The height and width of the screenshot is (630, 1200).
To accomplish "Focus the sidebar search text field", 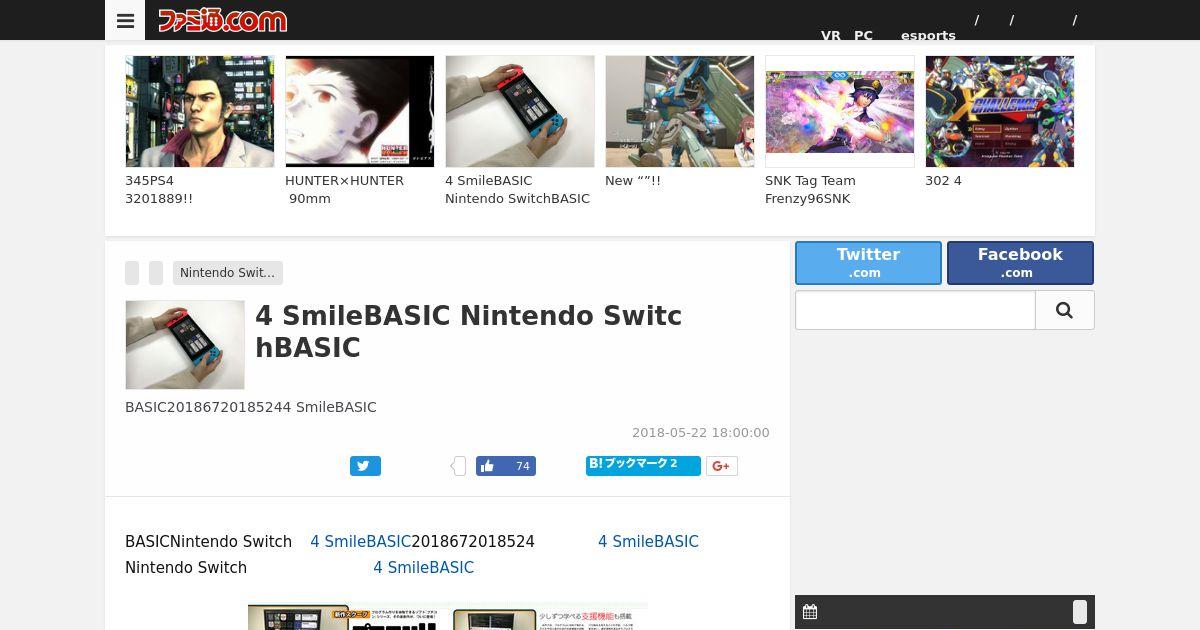I will click(915, 310).
